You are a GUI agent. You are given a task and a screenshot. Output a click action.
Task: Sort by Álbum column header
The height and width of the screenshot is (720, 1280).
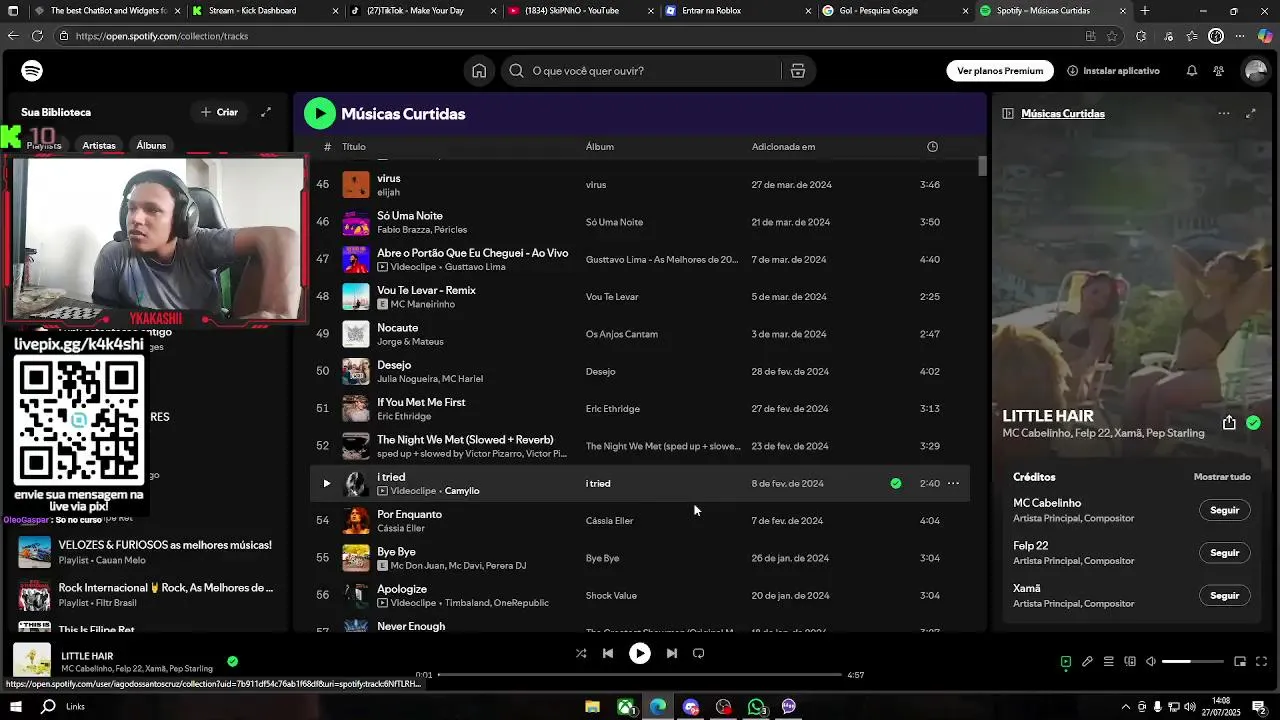click(x=600, y=147)
